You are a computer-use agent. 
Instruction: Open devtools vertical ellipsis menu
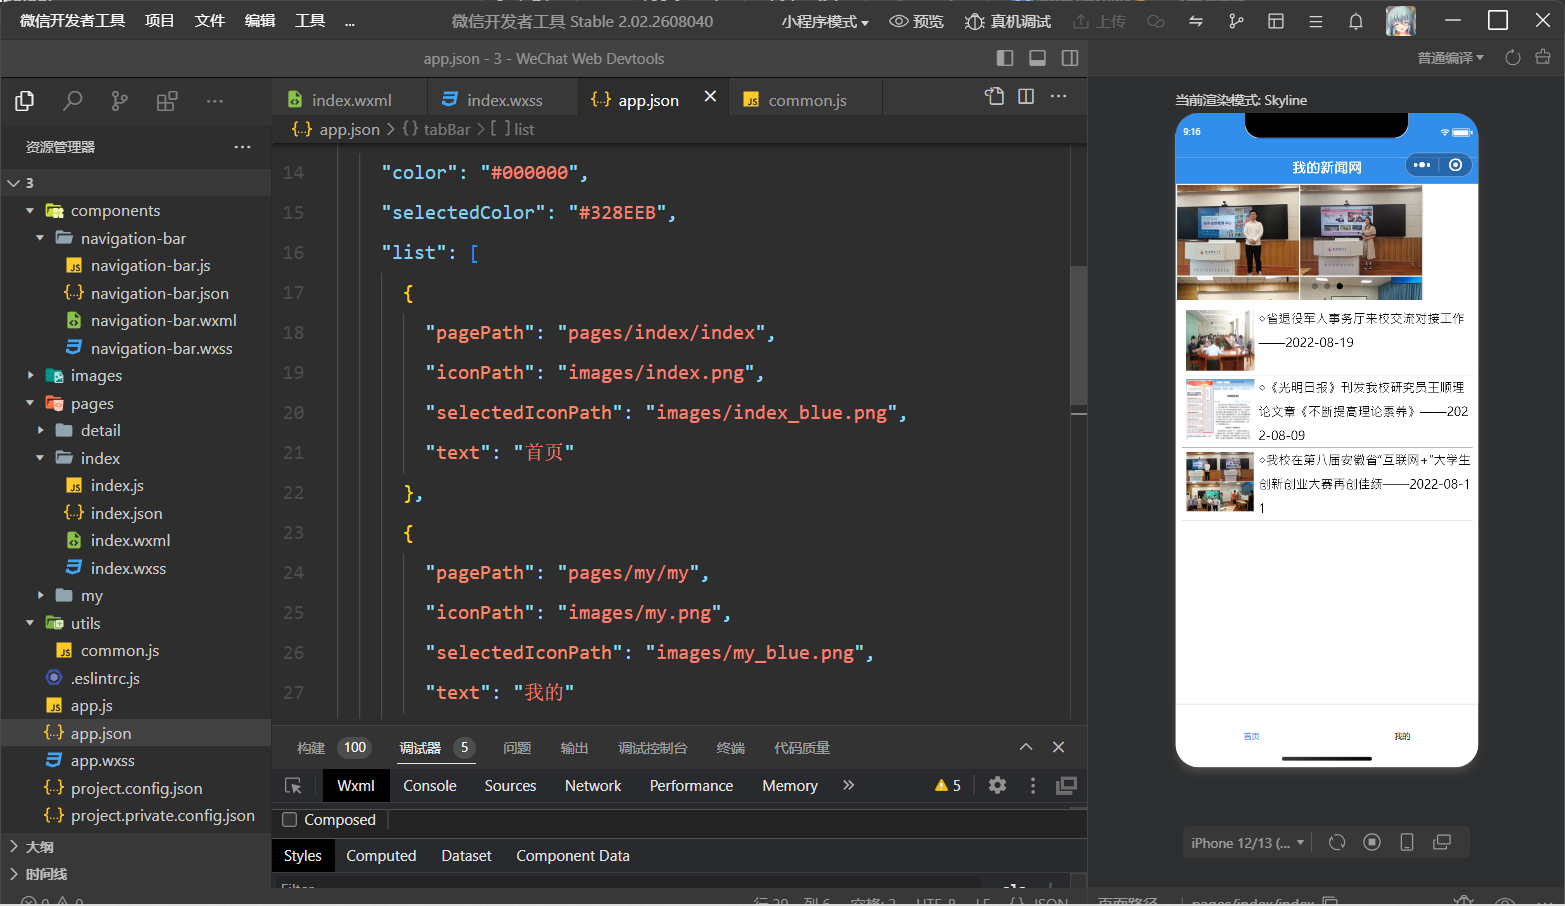[x=1033, y=786]
